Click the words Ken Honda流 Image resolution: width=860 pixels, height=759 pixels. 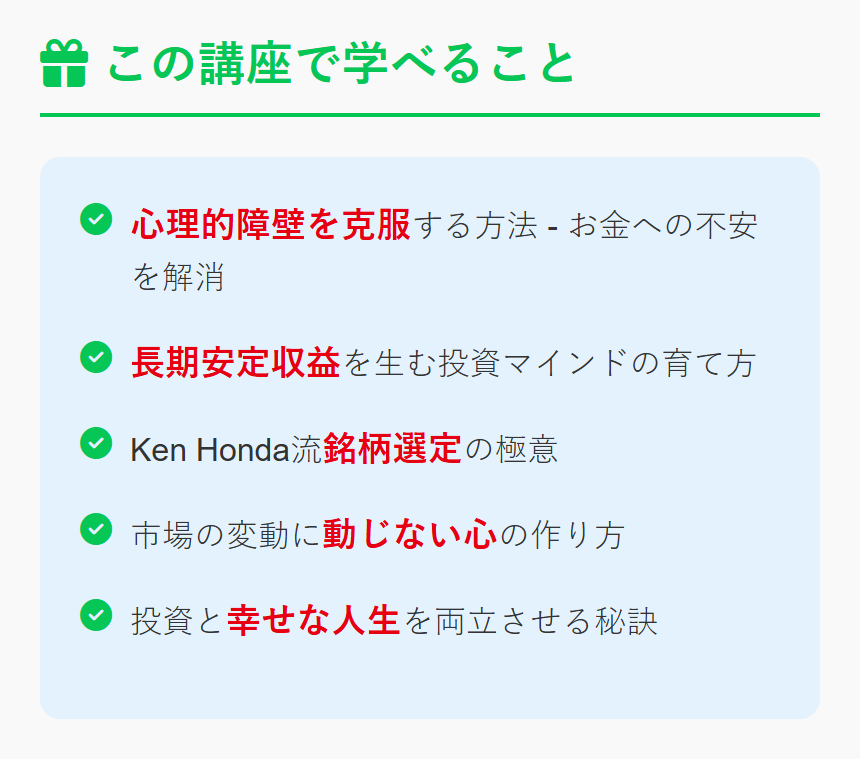226,450
